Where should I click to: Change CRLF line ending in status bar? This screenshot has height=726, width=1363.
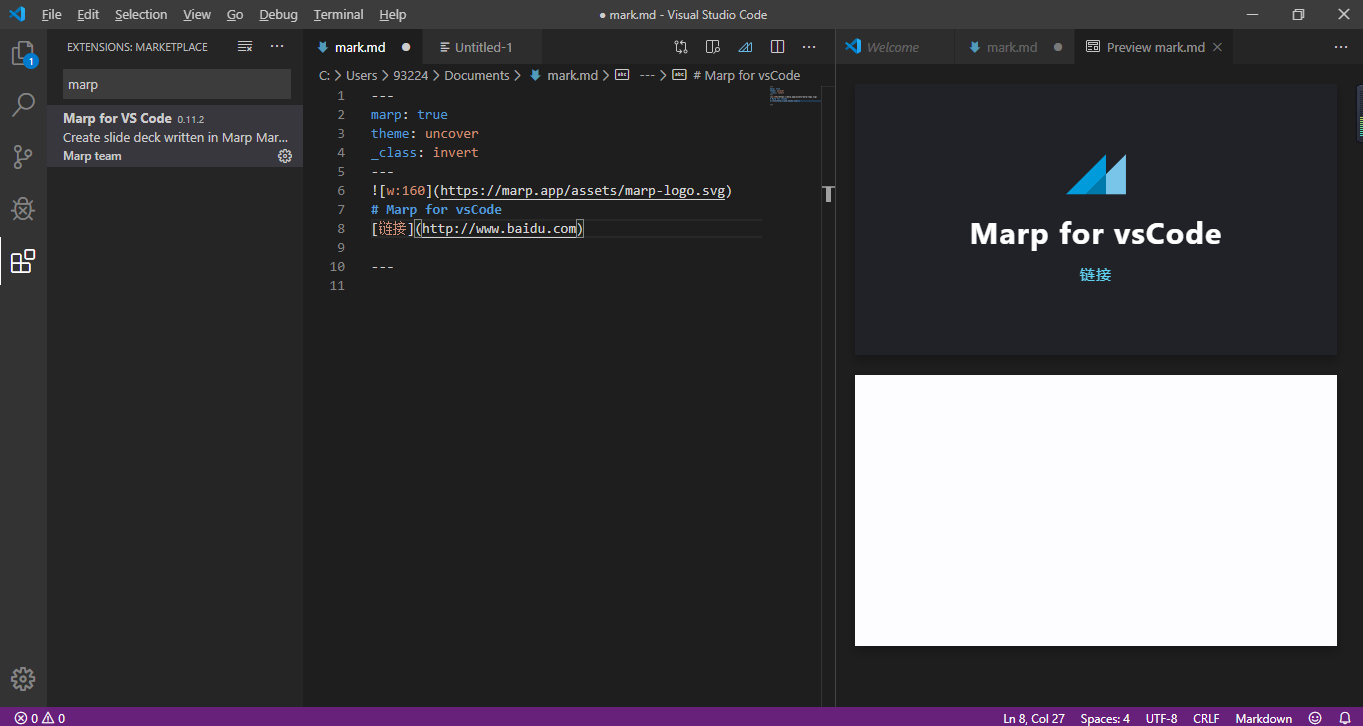pyautogui.click(x=1206, y=717)
